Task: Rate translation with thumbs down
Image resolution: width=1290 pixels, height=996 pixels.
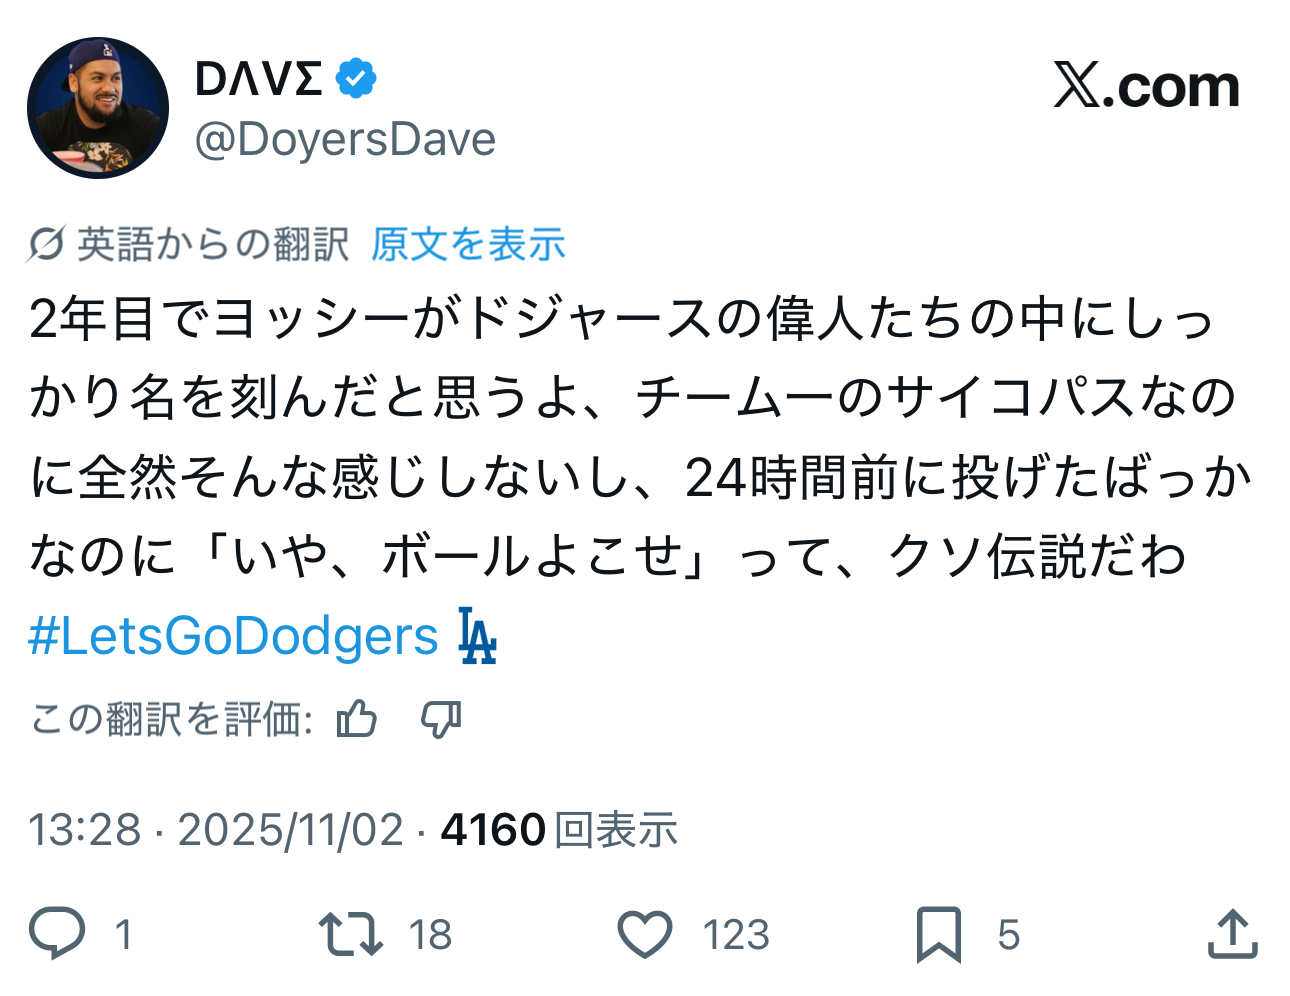Action: pyautogui.click(x=440, y=719)
